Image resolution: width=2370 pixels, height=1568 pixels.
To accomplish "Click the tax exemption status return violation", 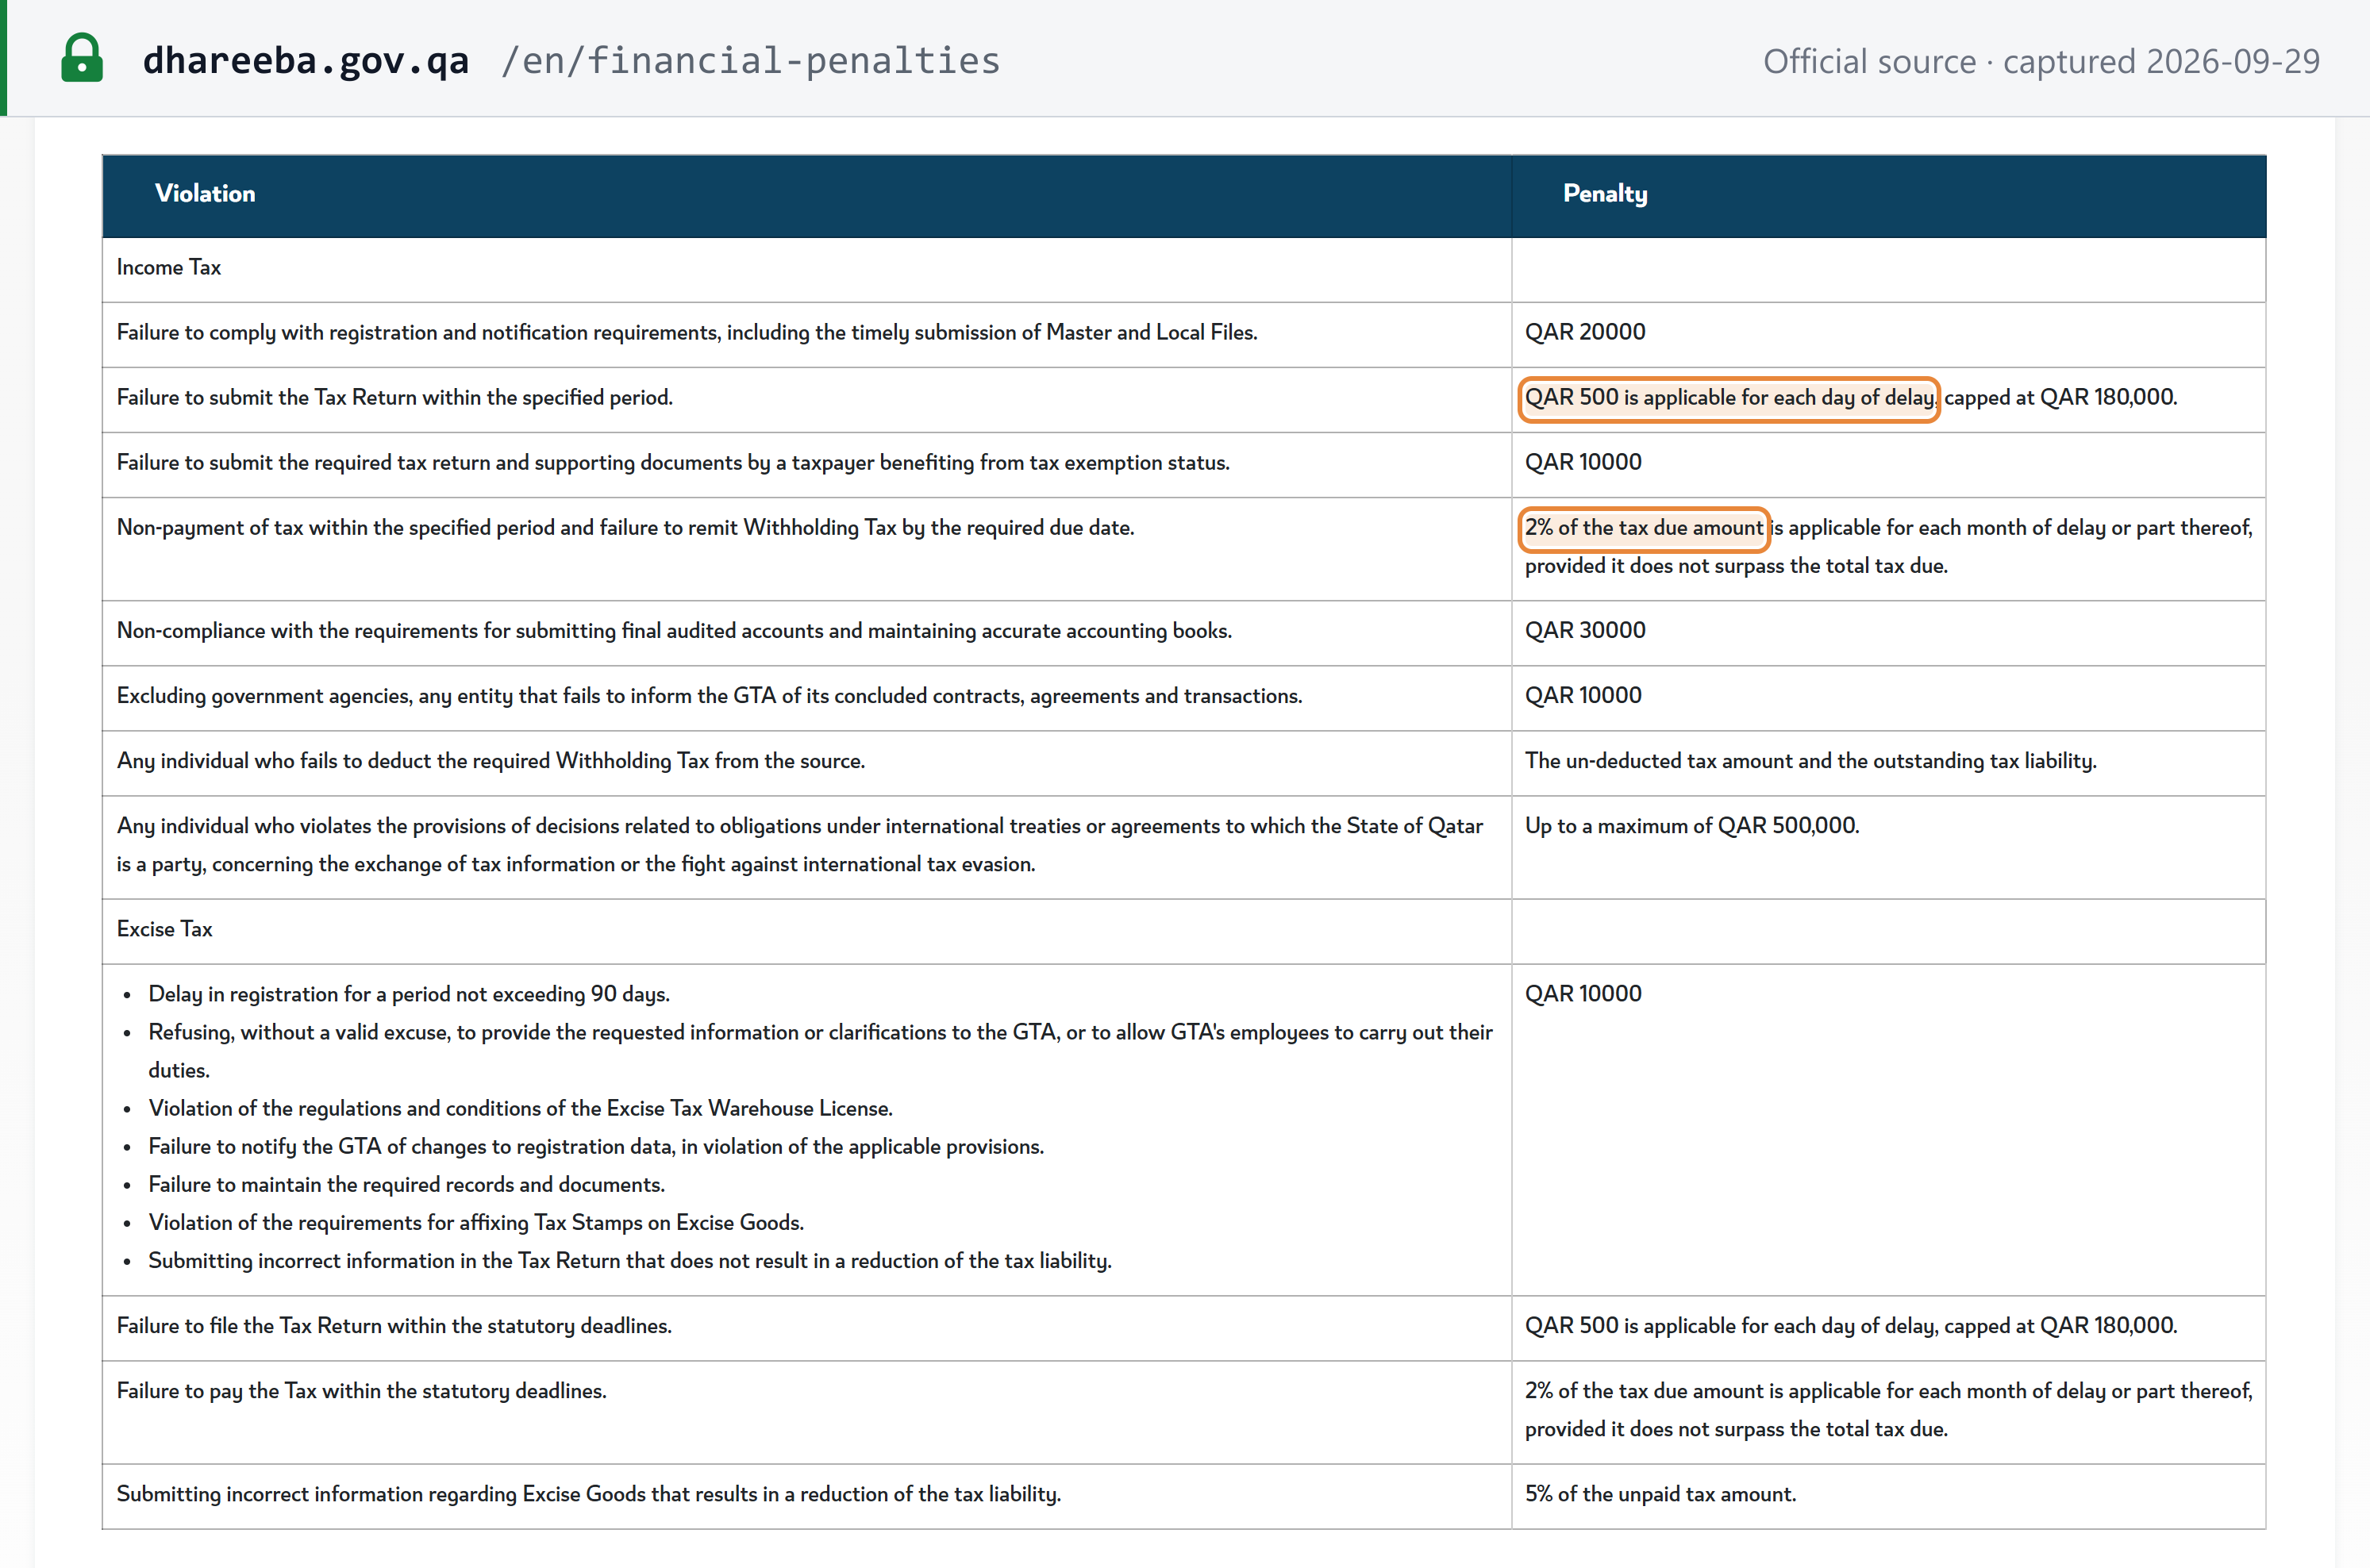I will point(673,463).
